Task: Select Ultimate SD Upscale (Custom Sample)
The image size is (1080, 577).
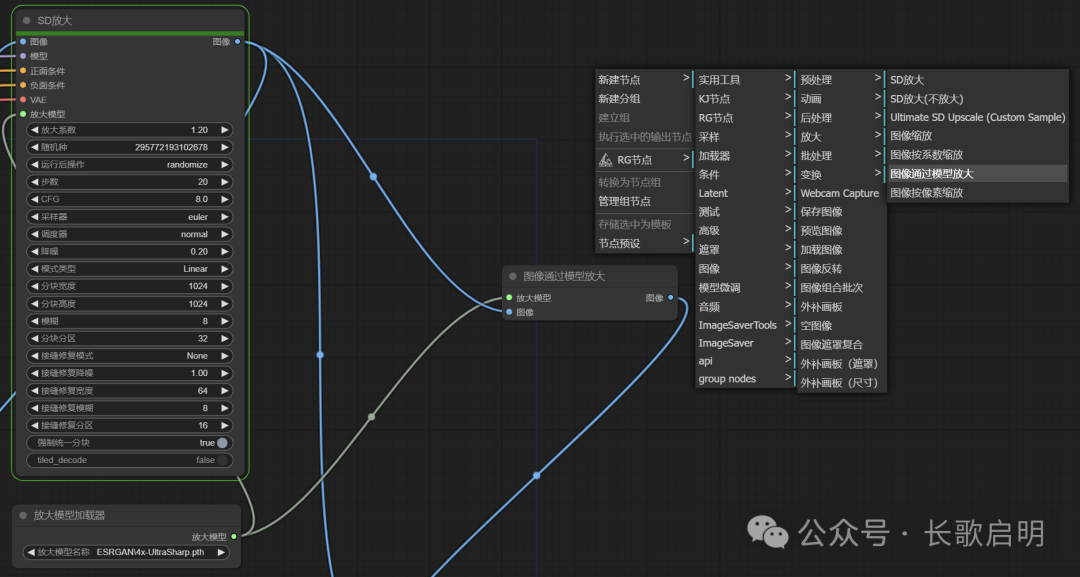Action: click(977, 118)
